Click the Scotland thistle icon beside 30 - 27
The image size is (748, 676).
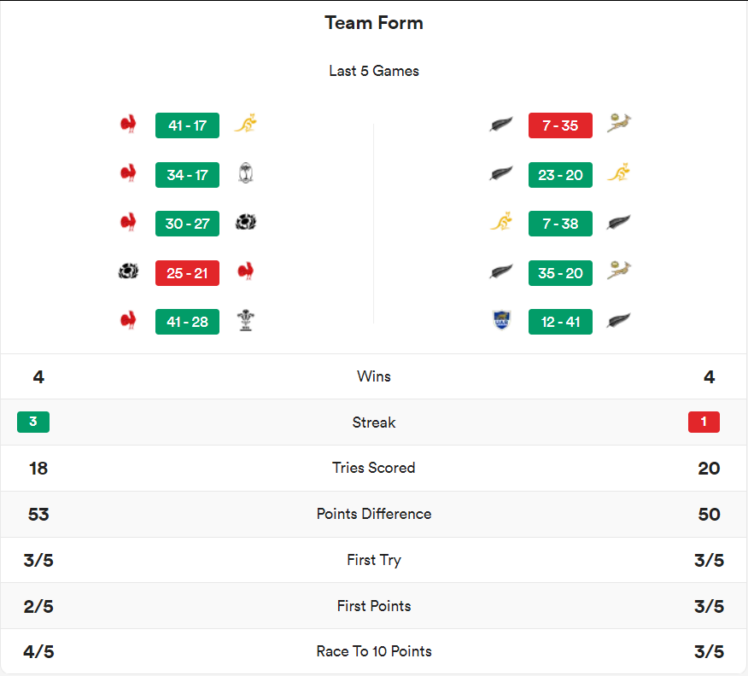click(246, 223)
